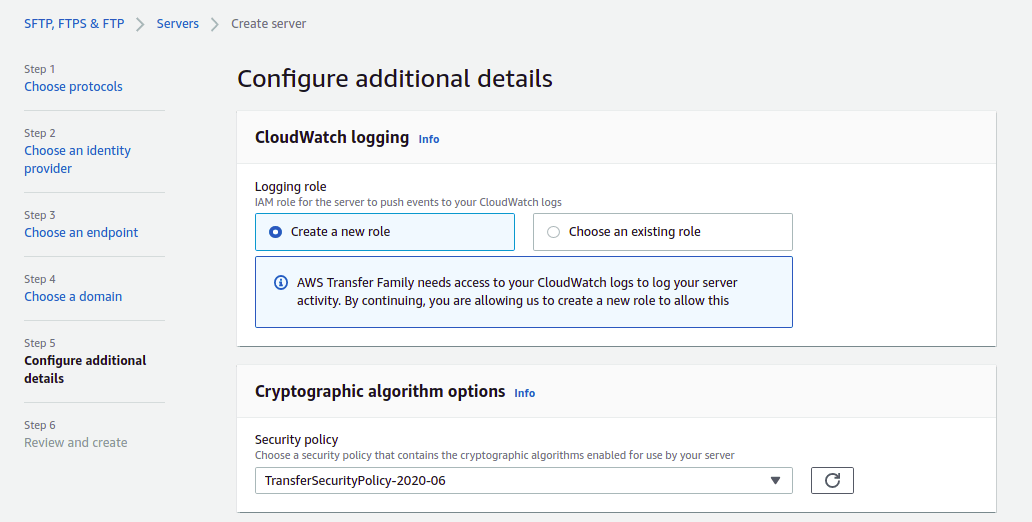The width and height of the screenshot is (1032, 522).
Task: Select the Create a new role radio option
Action: click(x=384, y=232)
